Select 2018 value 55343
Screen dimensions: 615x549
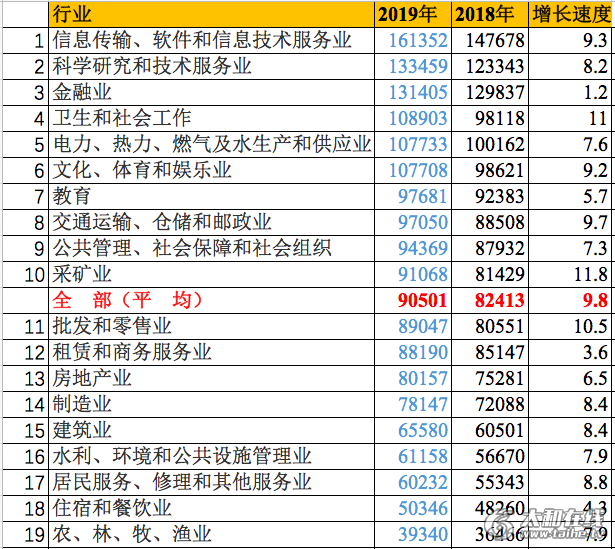tap(490, 482)
